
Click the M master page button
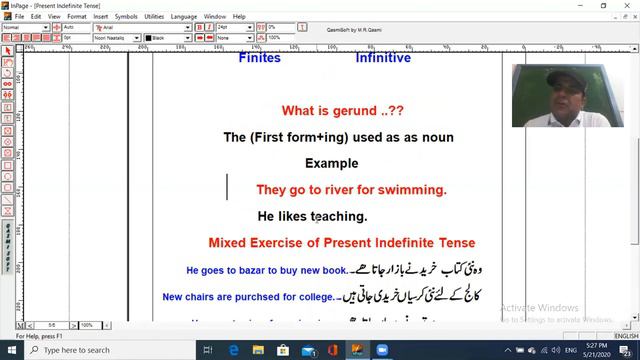pyautogui.click(x=20, y=325)
